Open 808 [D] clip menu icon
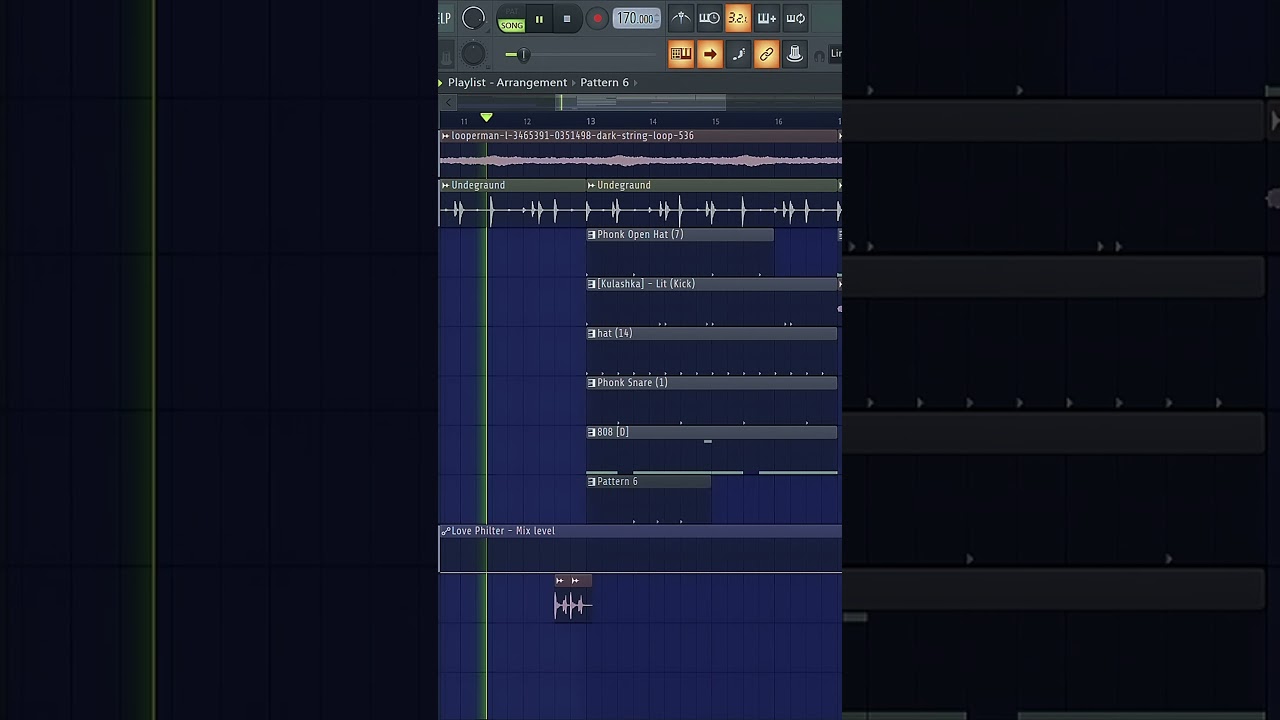Image resolution: width=1280 pixels, height=720 pixels. coord(591,432)
